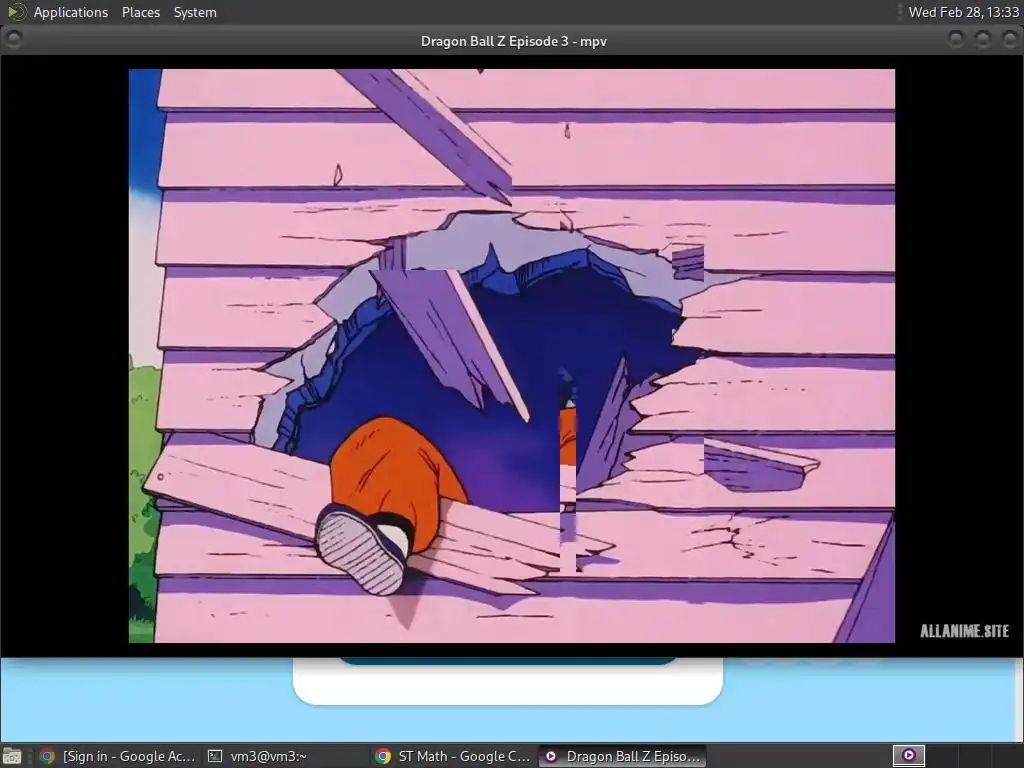Open the Applications menu
The height and width of the screenshot is (768, 1024).
point(71,12)
